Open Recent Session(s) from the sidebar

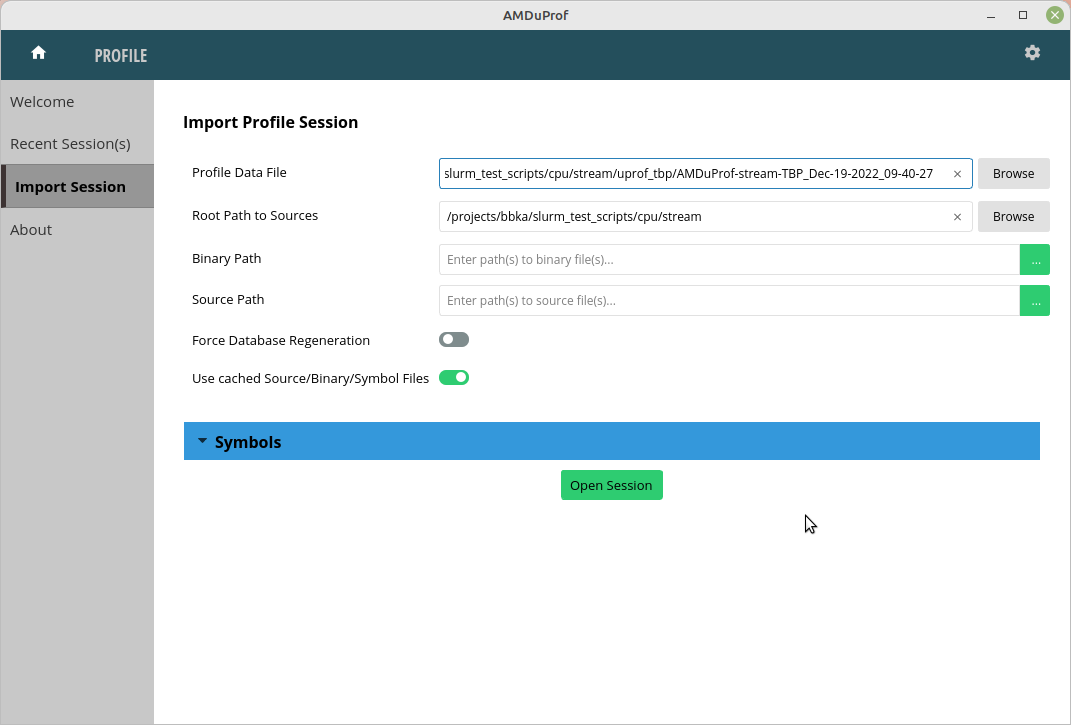click(x=70, y=143)
